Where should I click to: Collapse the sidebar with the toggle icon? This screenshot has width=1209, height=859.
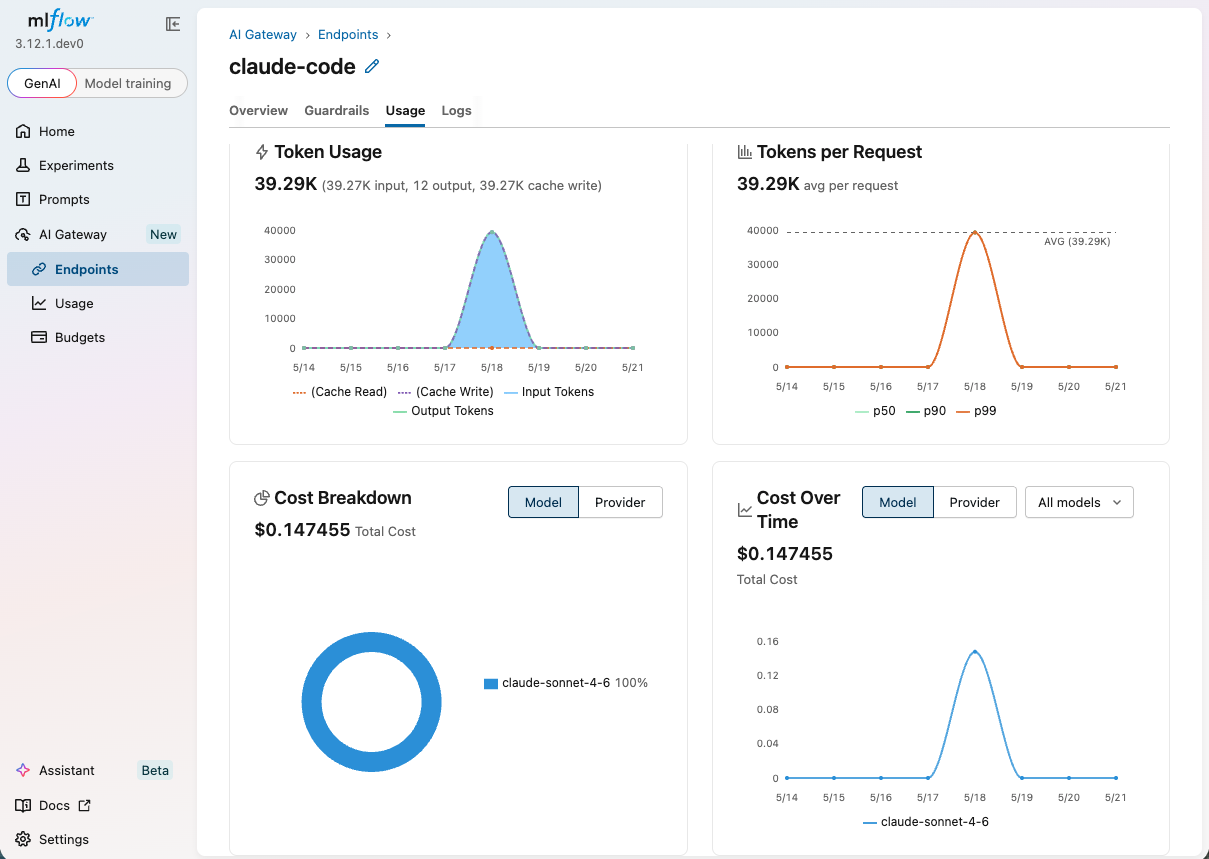pyautogui.click(x=173, y=24)
